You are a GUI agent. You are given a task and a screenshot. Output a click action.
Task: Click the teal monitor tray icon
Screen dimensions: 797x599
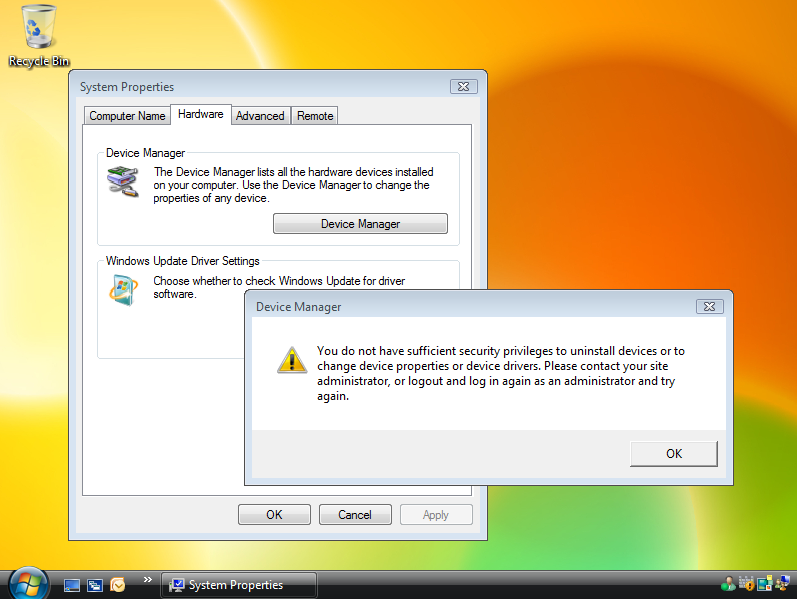(764, 584)
